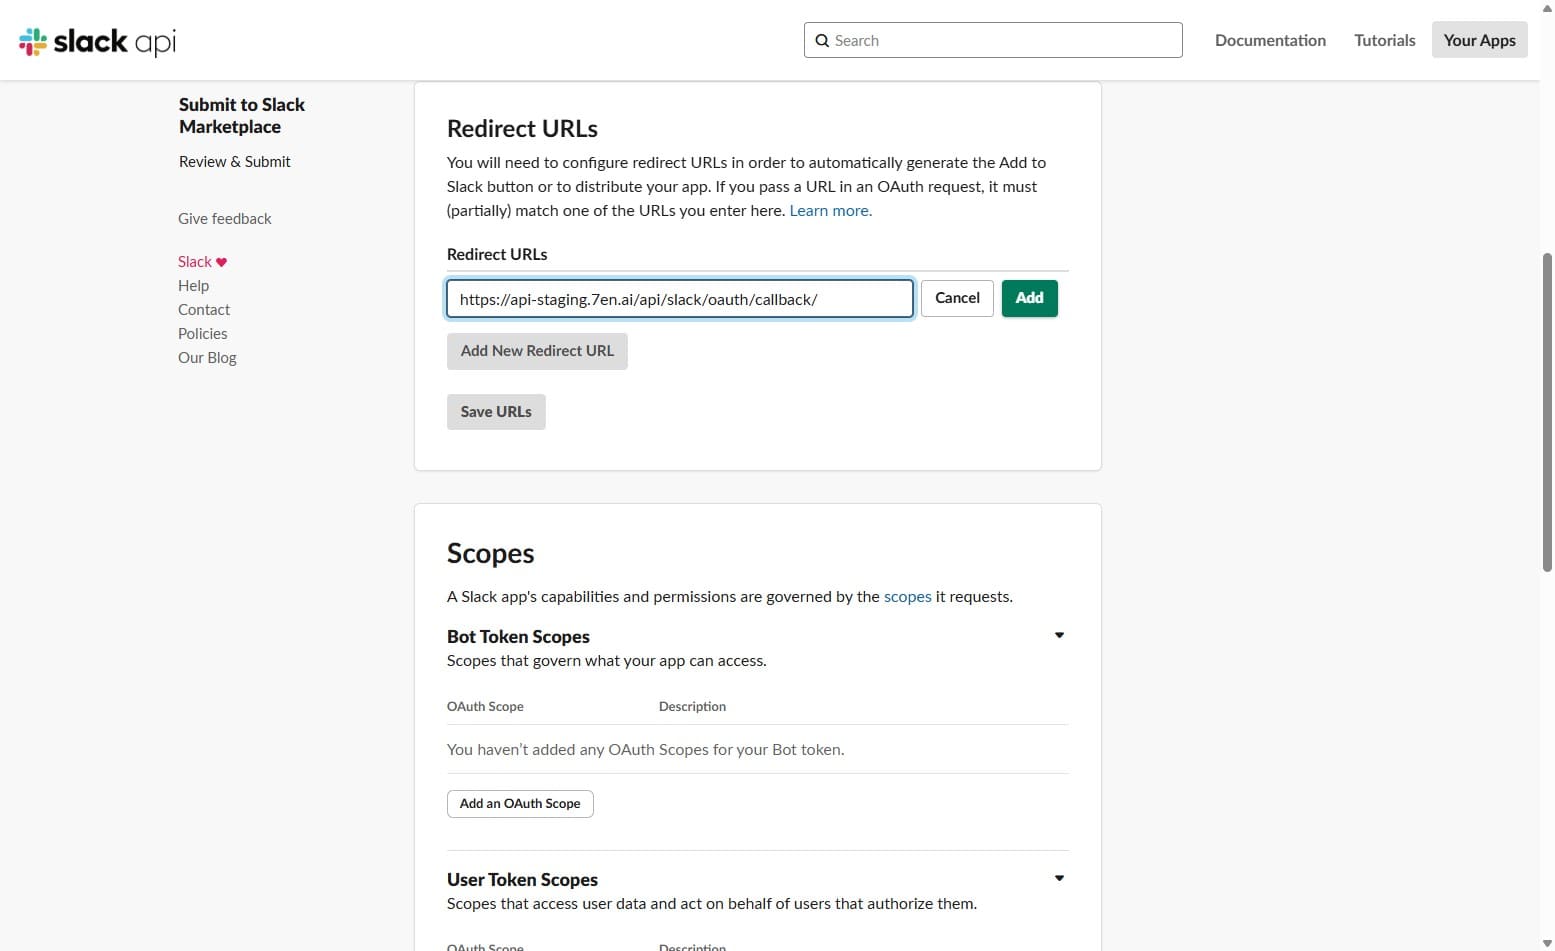Open the Contact sidebar link

pos(204,309)
